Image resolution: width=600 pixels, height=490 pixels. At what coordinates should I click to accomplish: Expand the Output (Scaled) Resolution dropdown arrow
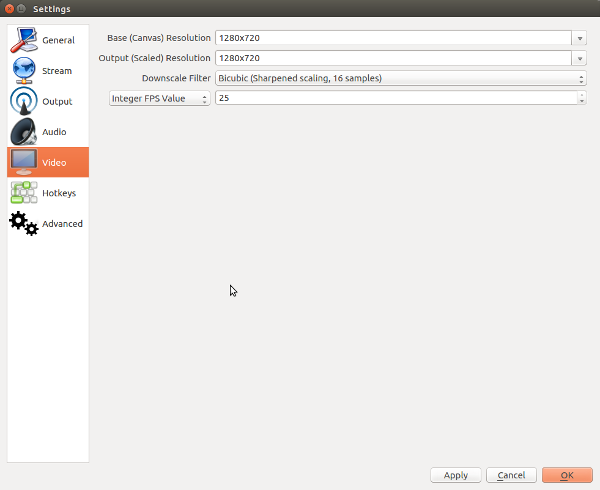coord(579,58)
